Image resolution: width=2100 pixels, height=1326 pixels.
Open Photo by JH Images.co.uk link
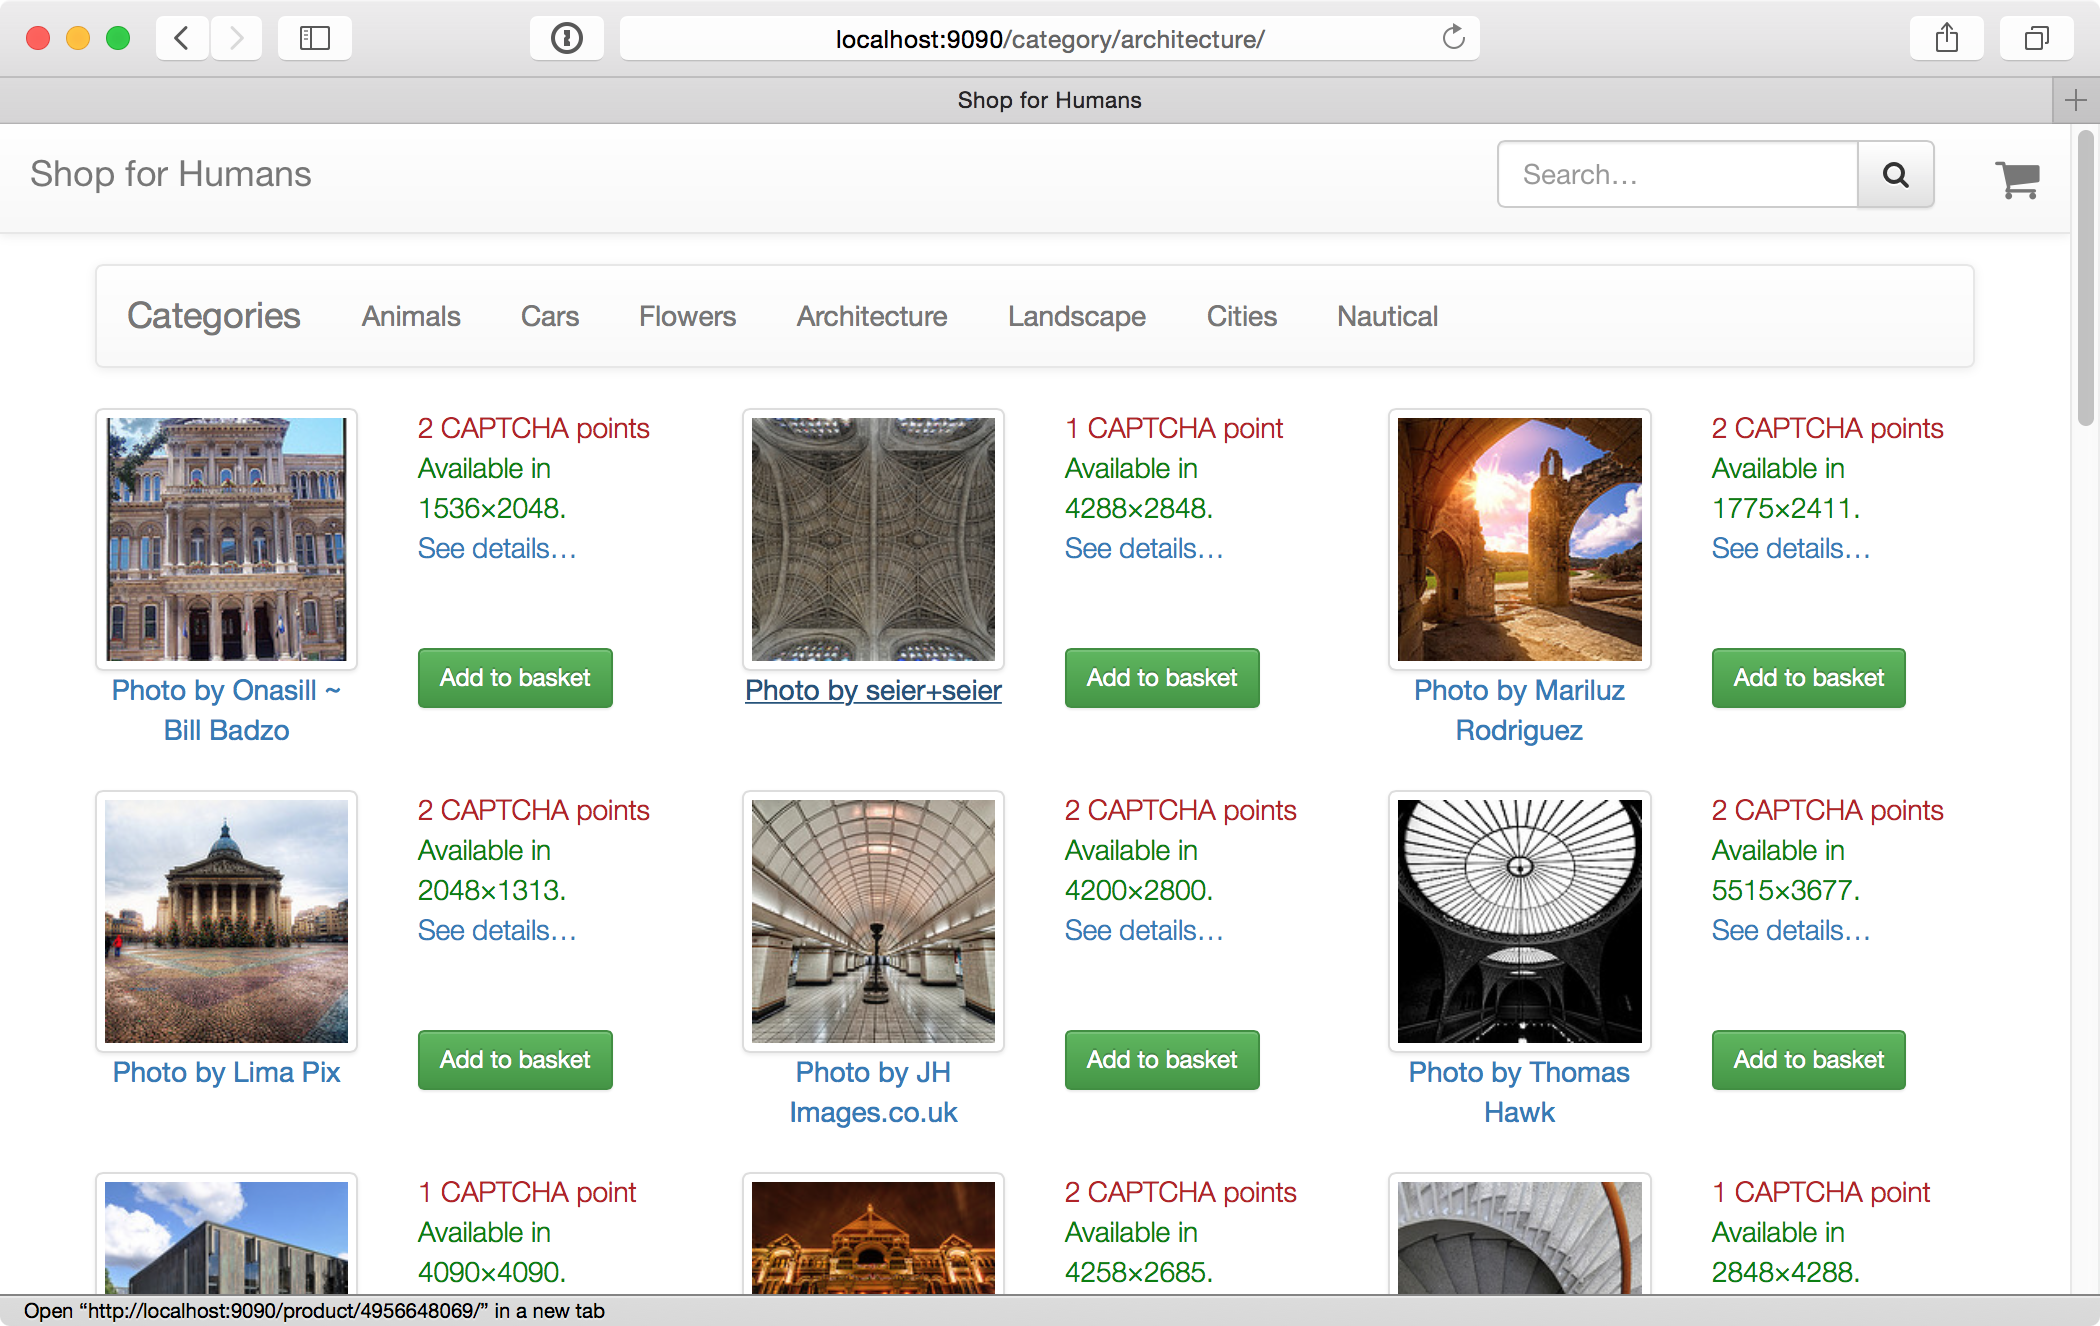click(873, 1092)
